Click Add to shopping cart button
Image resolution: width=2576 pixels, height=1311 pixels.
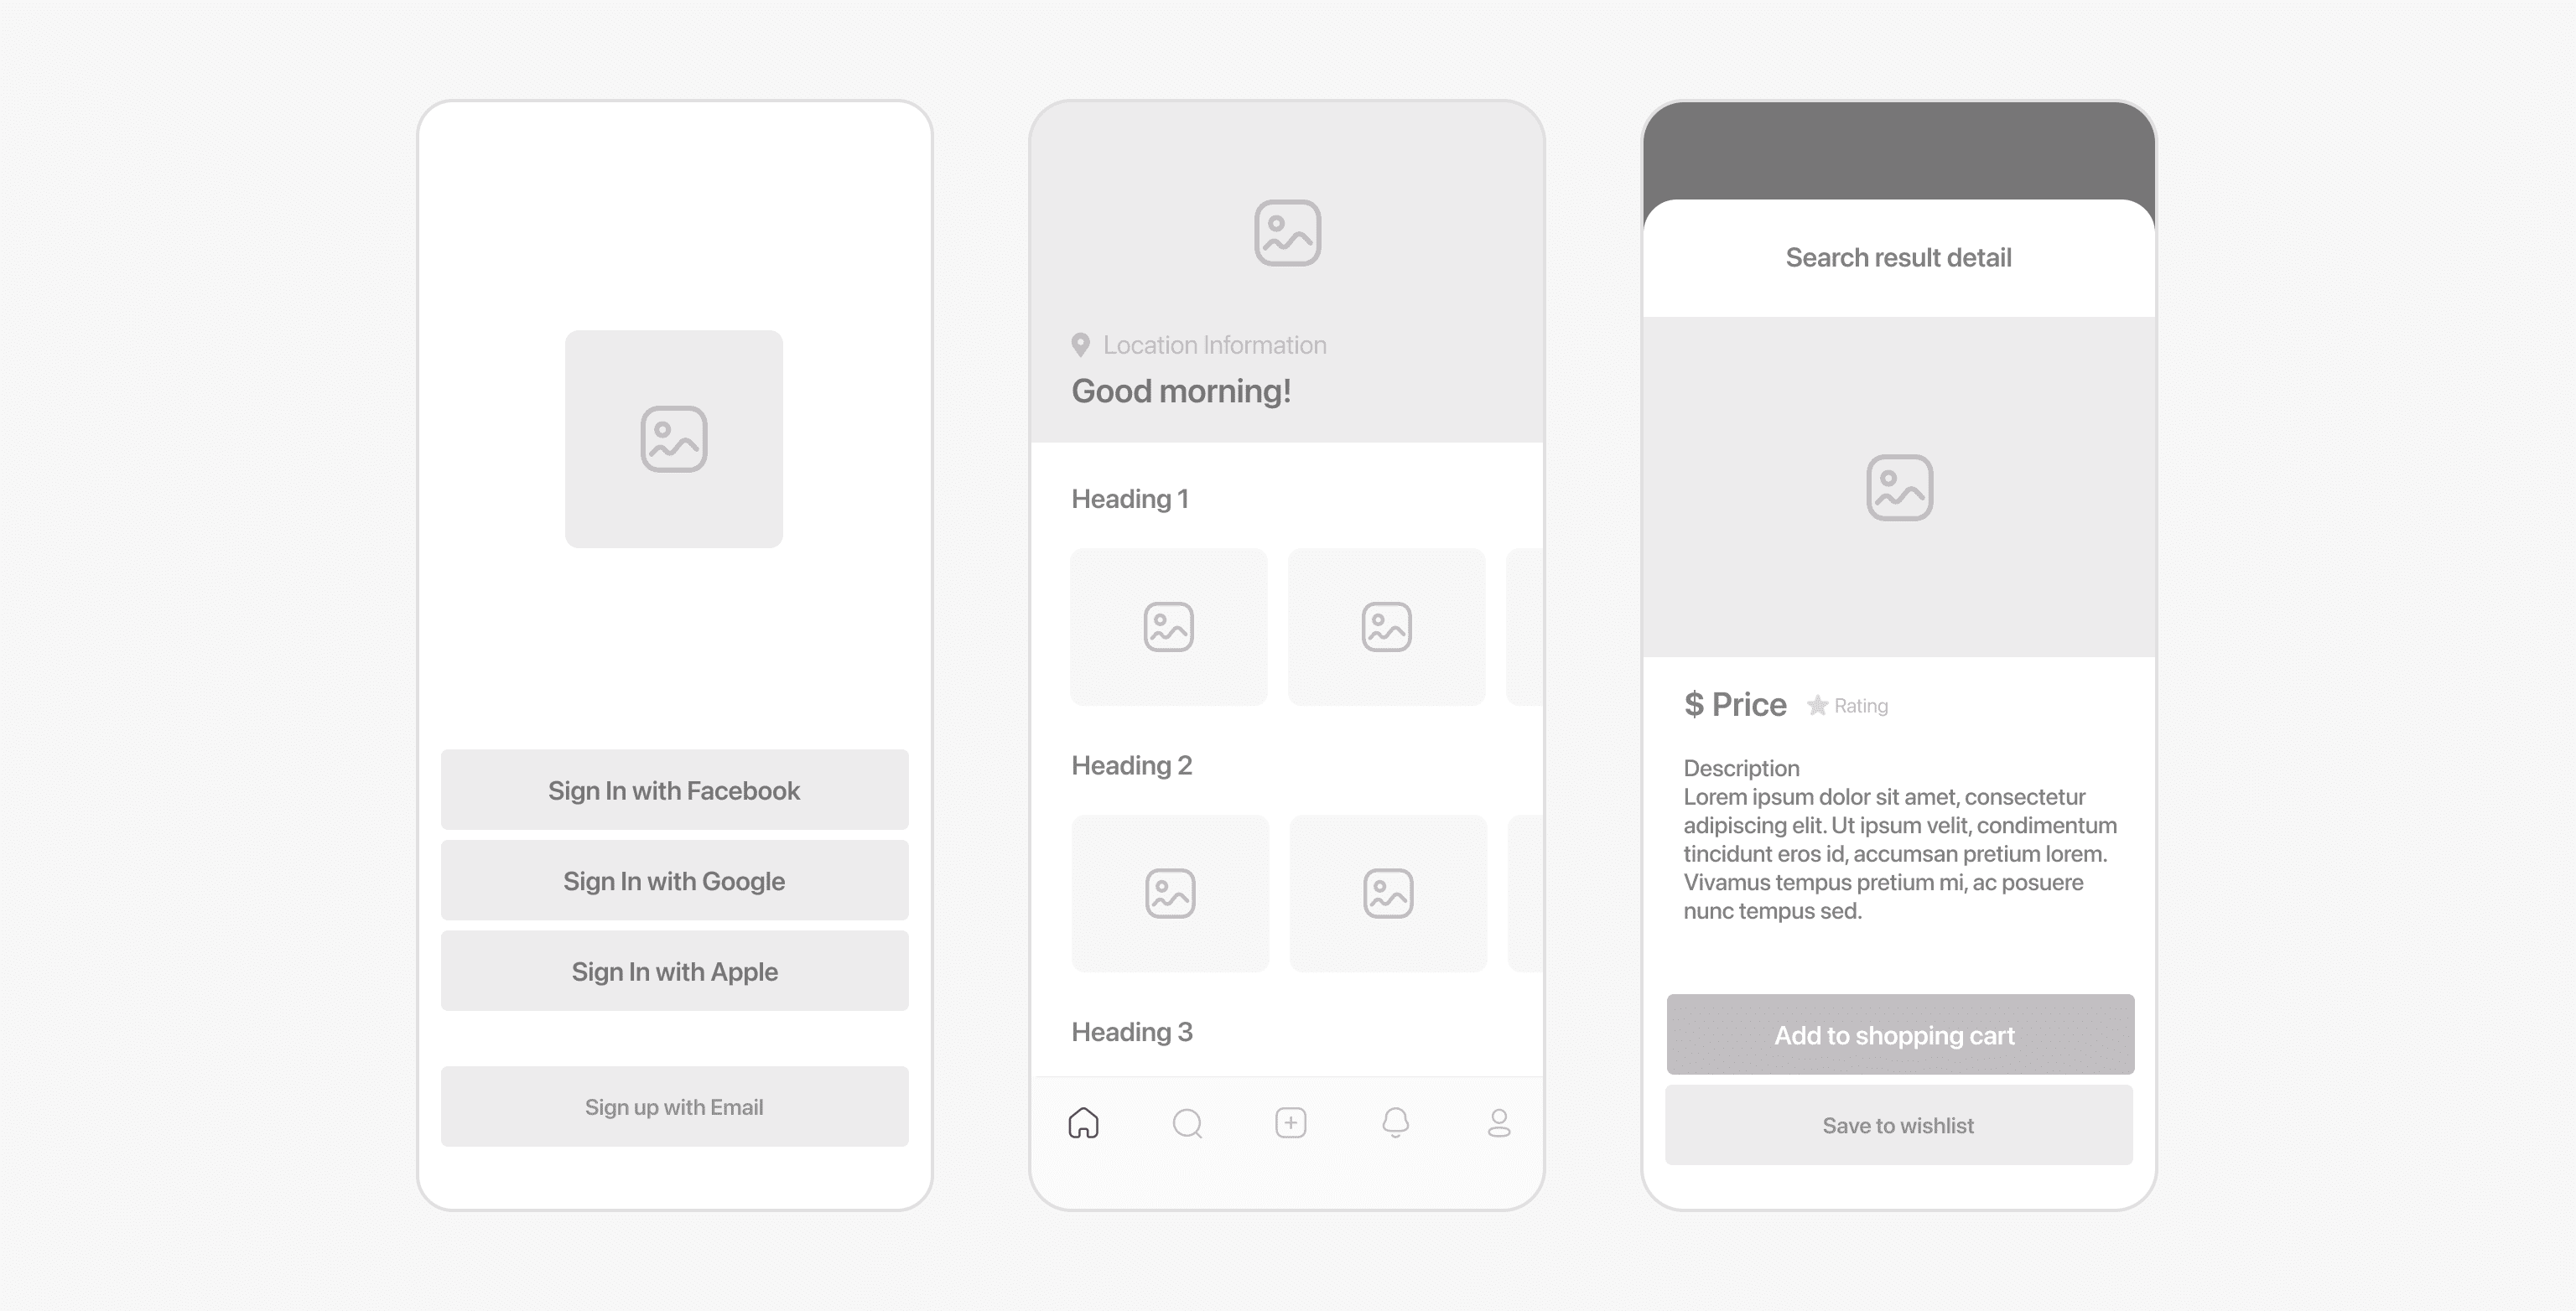click(x=1898, y=1034)
